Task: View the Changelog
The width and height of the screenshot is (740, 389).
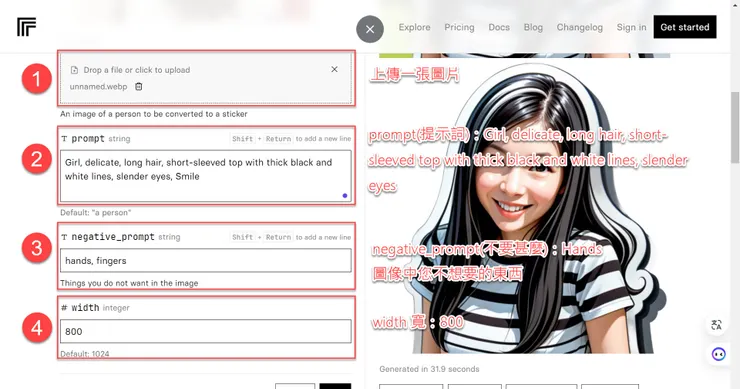Action: pos(580,27)
